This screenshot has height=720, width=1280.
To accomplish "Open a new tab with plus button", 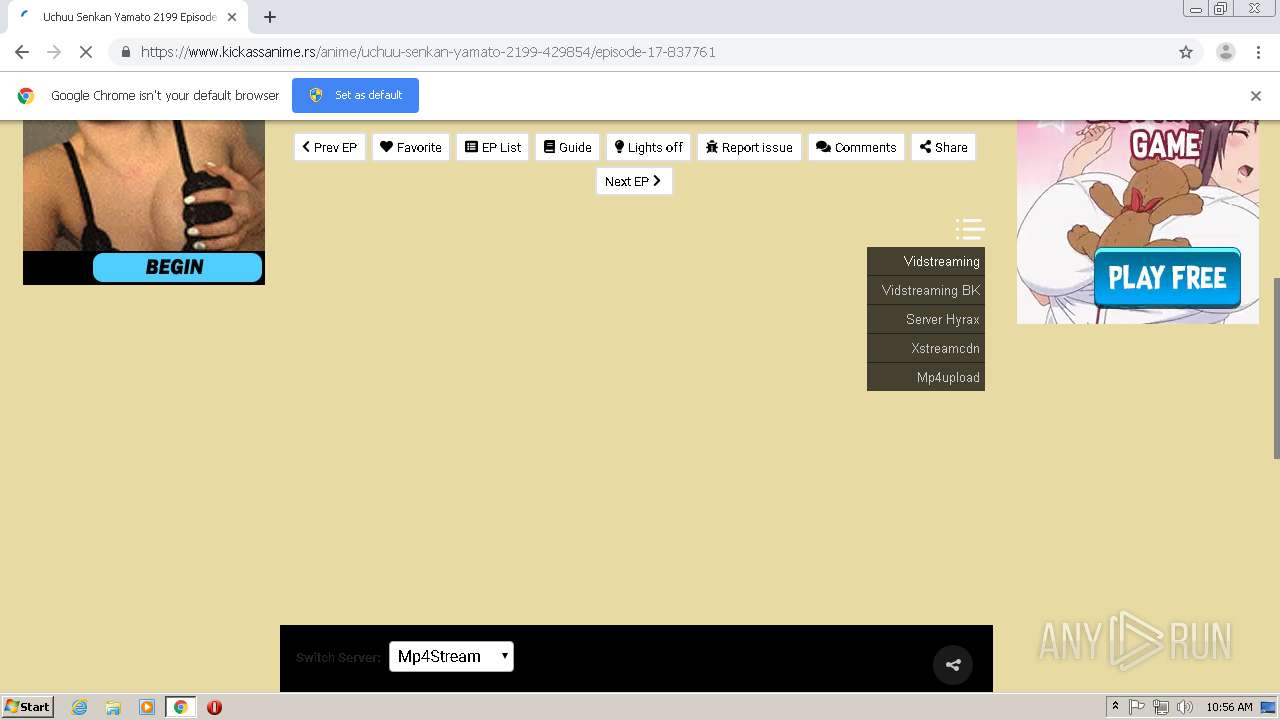I will pos(270,17).
